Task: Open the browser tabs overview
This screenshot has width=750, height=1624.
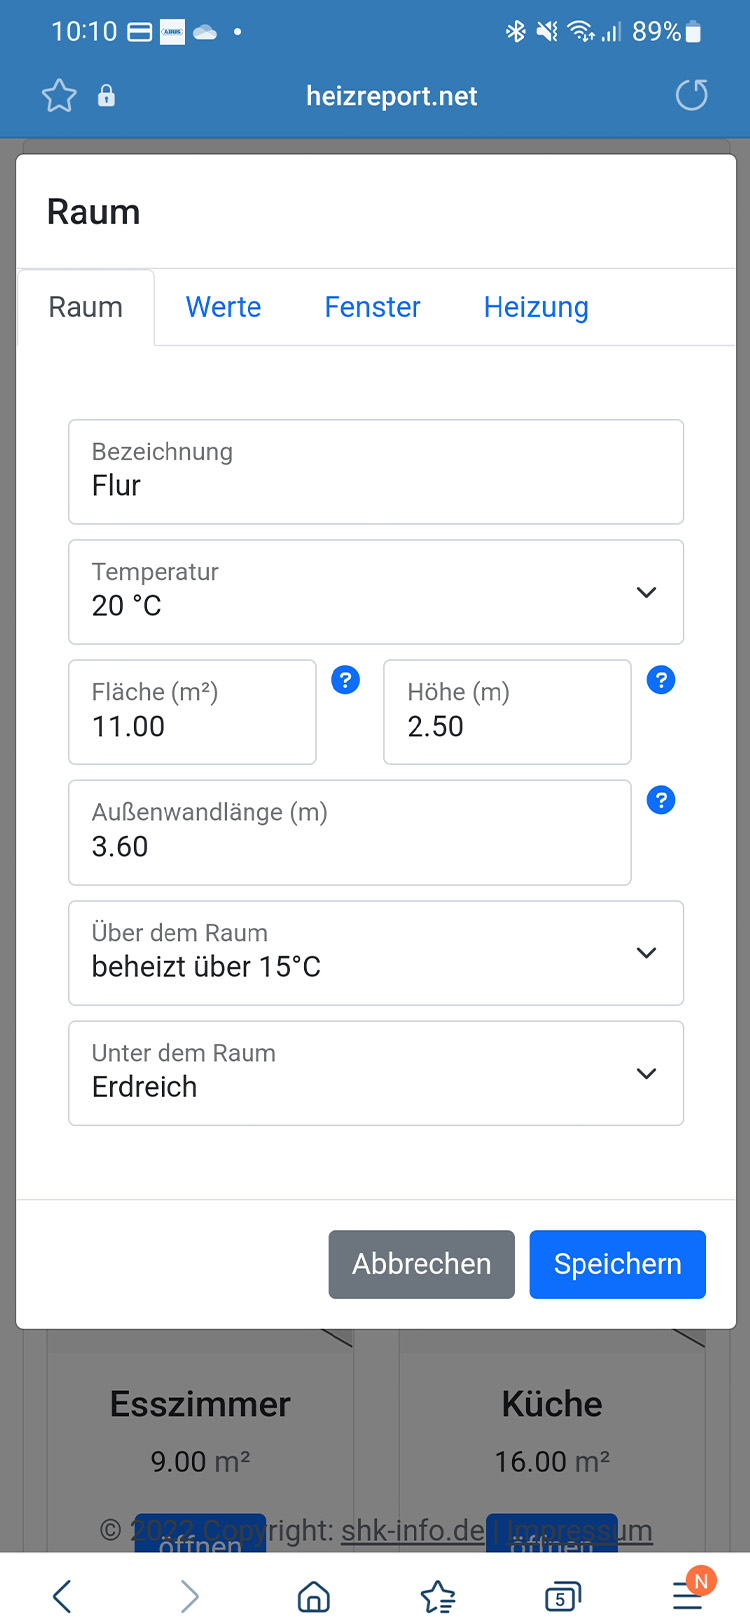Action: [x=562, y=1596]
